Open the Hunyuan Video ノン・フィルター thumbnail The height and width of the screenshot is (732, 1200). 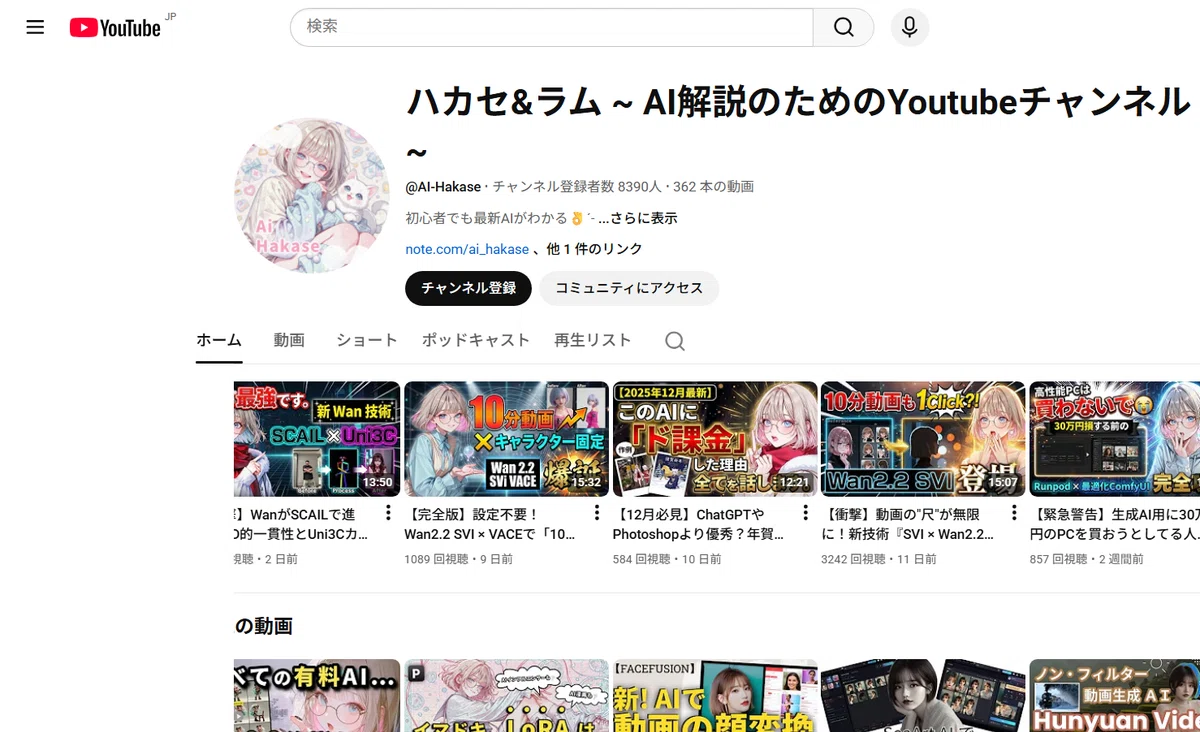point(1114,695)
